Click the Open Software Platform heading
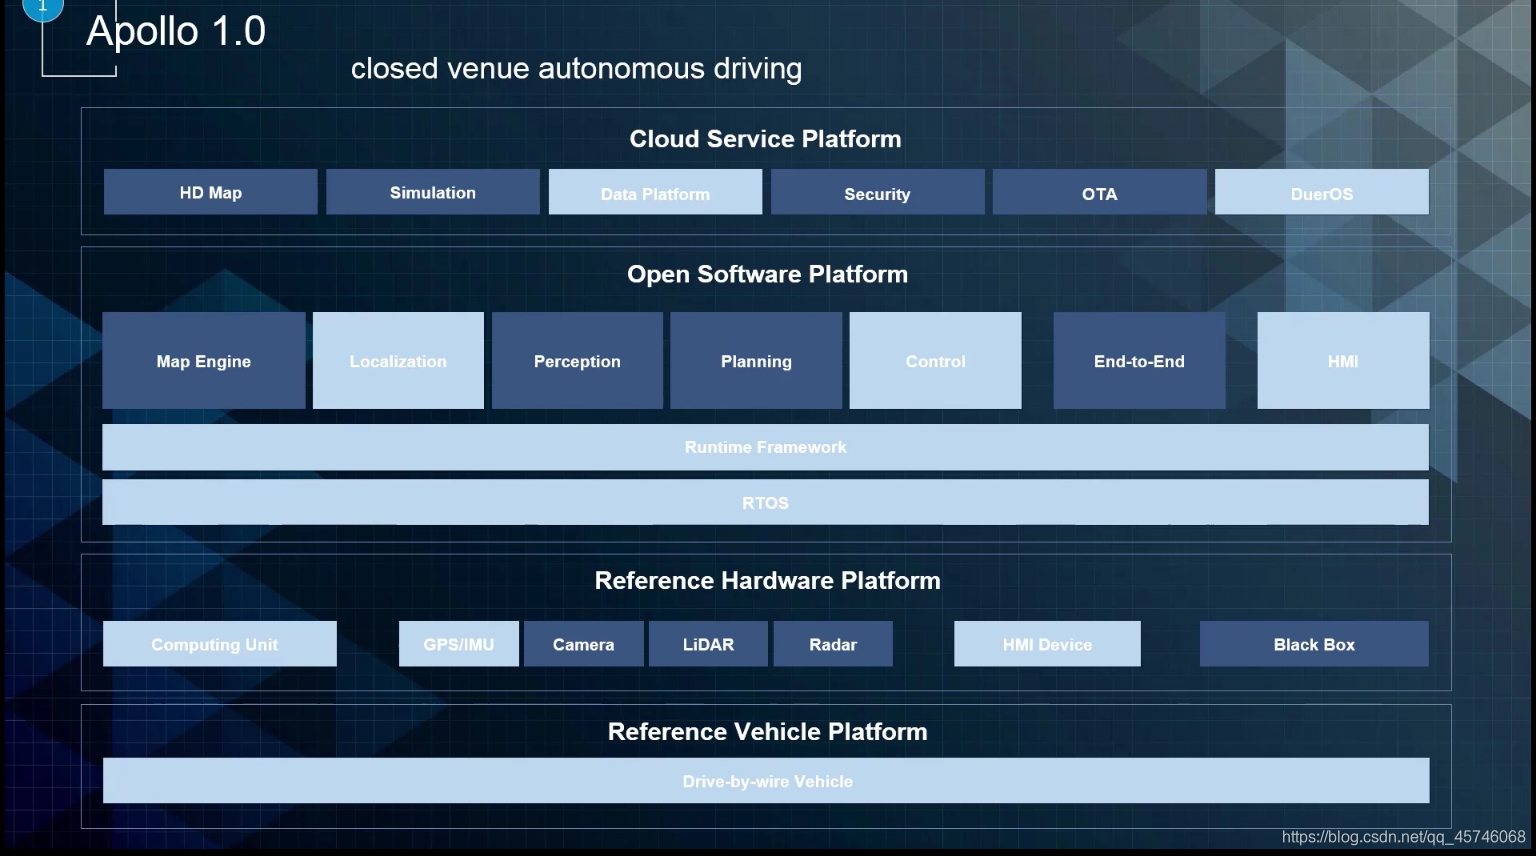Viewport: 1536px width, 856px height. (x=767, y=274)
